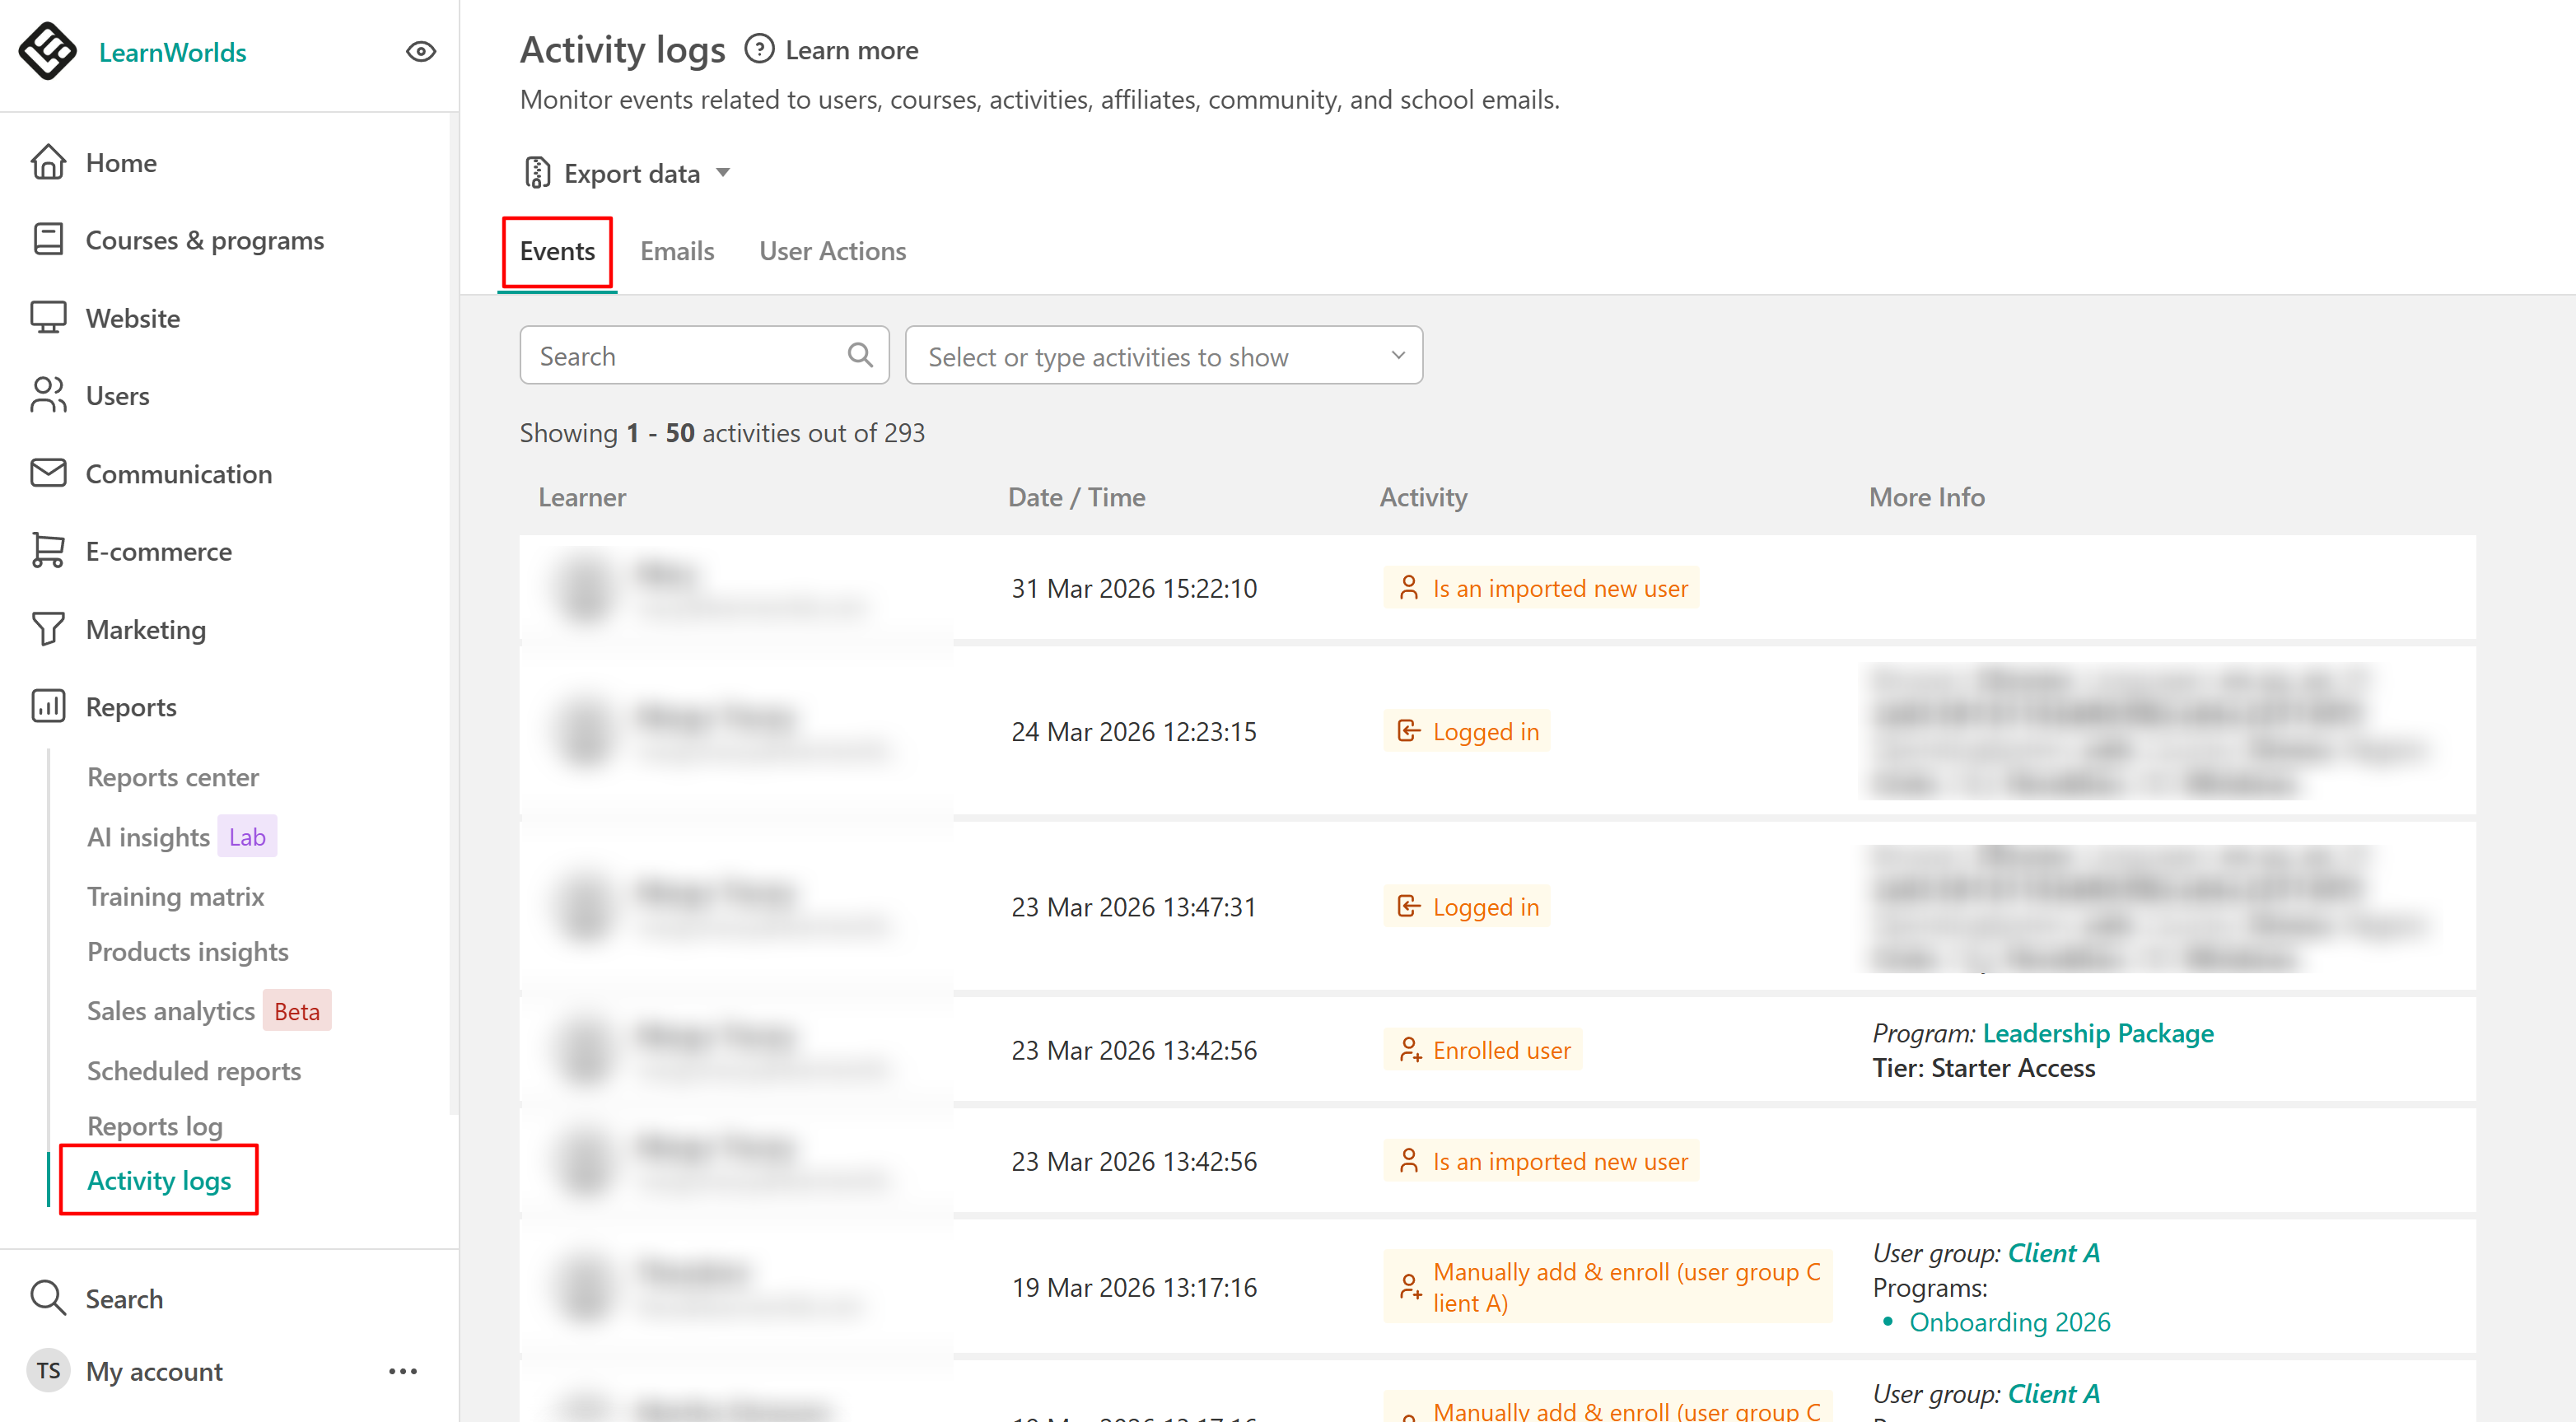This screenshot has height=1422, width=2576.
Task: Switch to the User Actions tab
Action: point(832,251)
